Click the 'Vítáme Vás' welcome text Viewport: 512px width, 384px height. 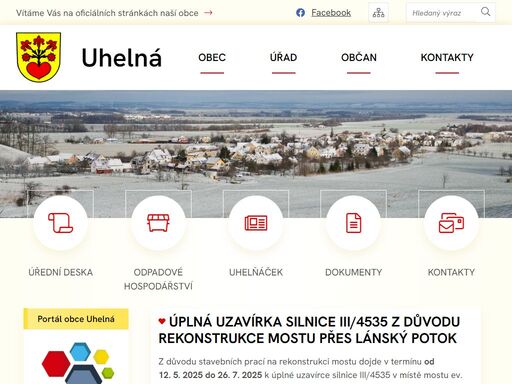[107, 13]
